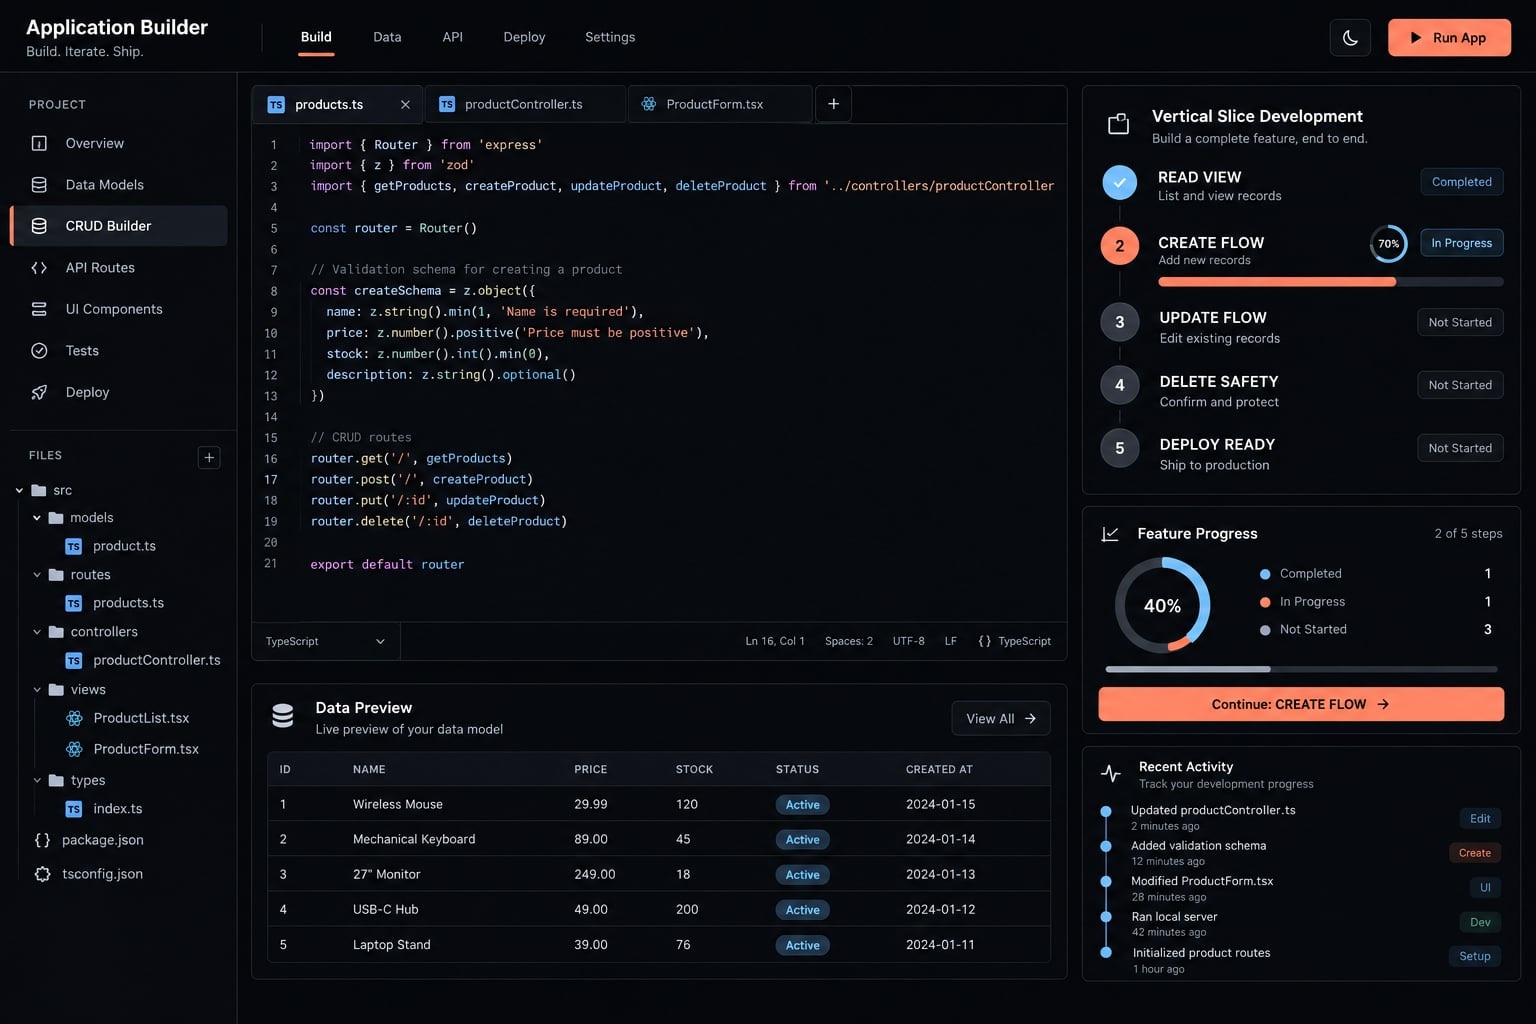
Task: Select the Build top tab
Action: pos(316,37)
